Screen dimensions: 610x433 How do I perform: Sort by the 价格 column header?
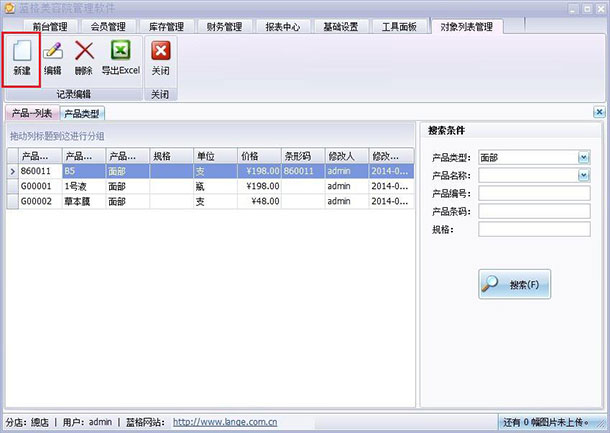[x=259, y=156]
